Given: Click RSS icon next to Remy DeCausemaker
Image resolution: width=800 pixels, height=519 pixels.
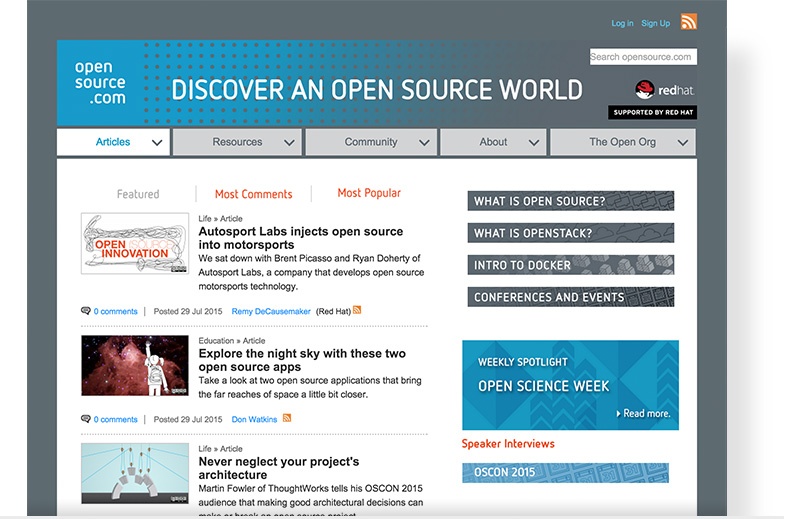Looking at the screenshot, I should click(357, 311).
